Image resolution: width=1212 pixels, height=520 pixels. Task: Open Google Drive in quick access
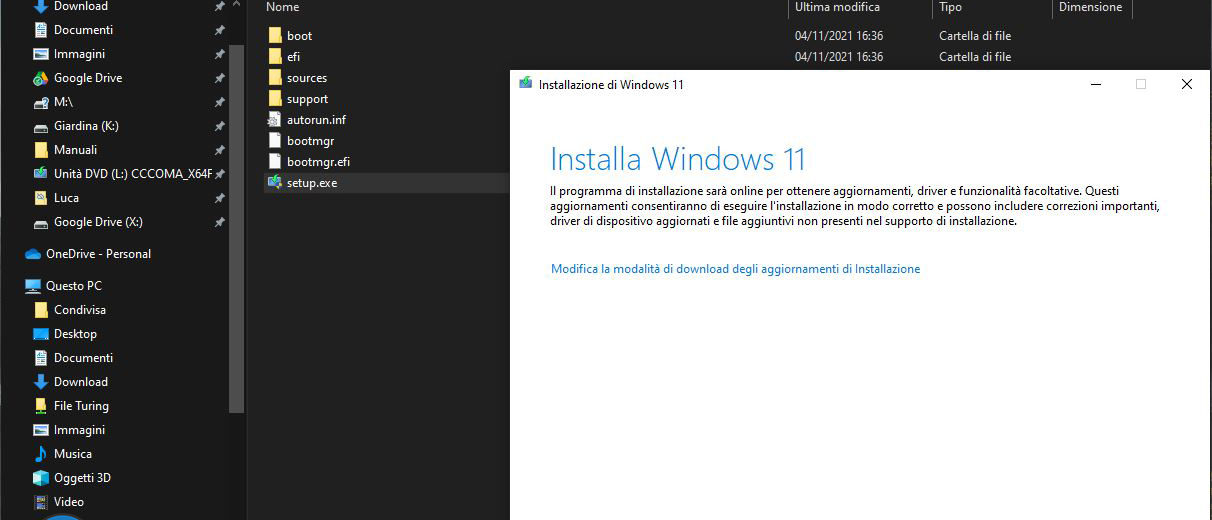click(88, 78)
